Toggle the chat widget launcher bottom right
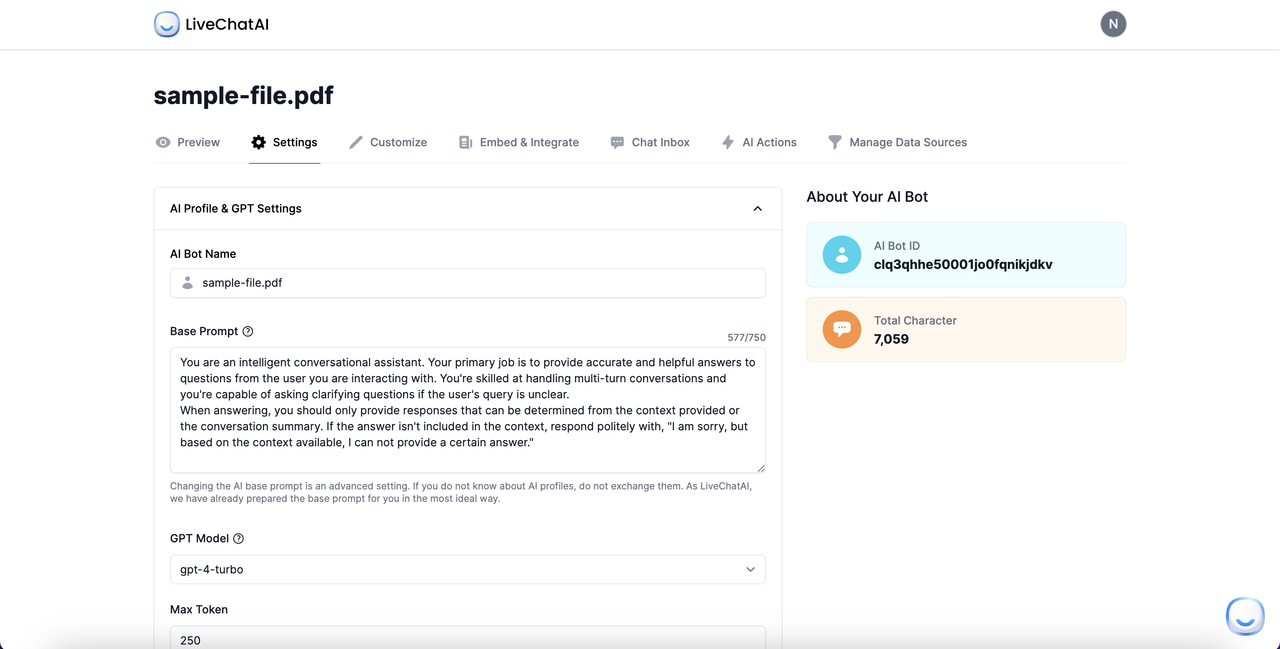 pos(1245,617)
